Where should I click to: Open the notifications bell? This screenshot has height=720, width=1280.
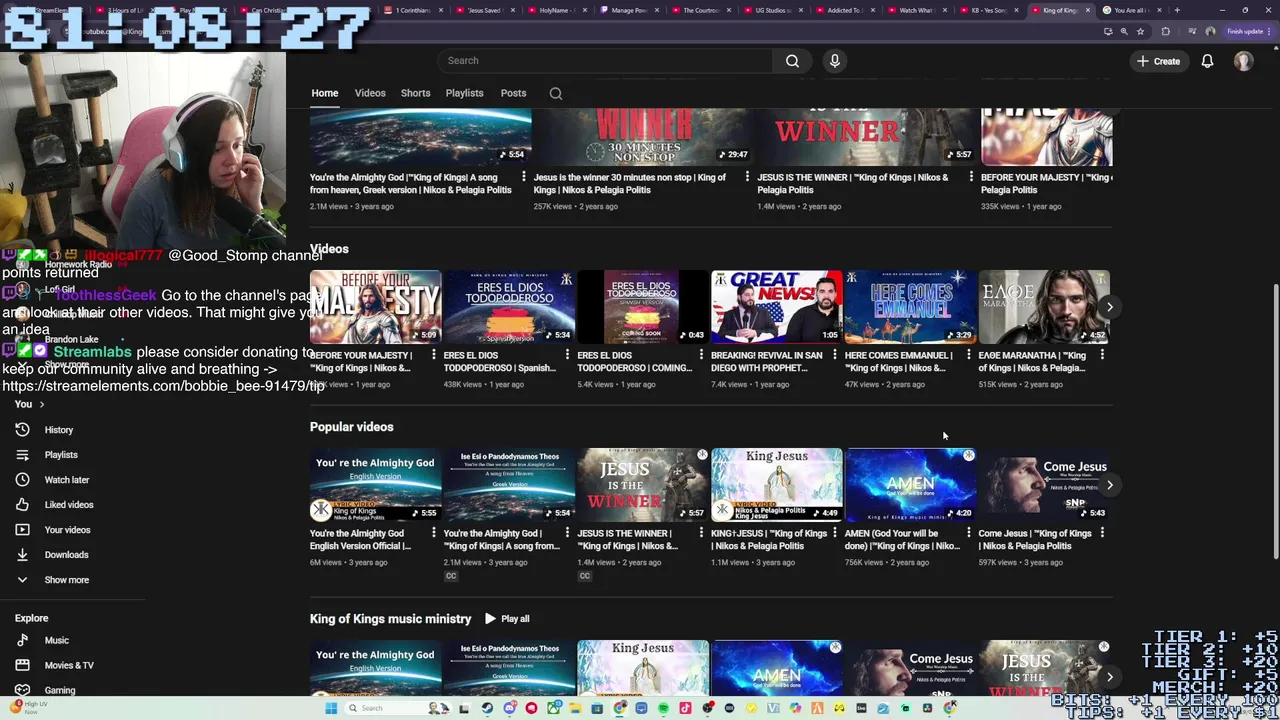coord(1207,61)
